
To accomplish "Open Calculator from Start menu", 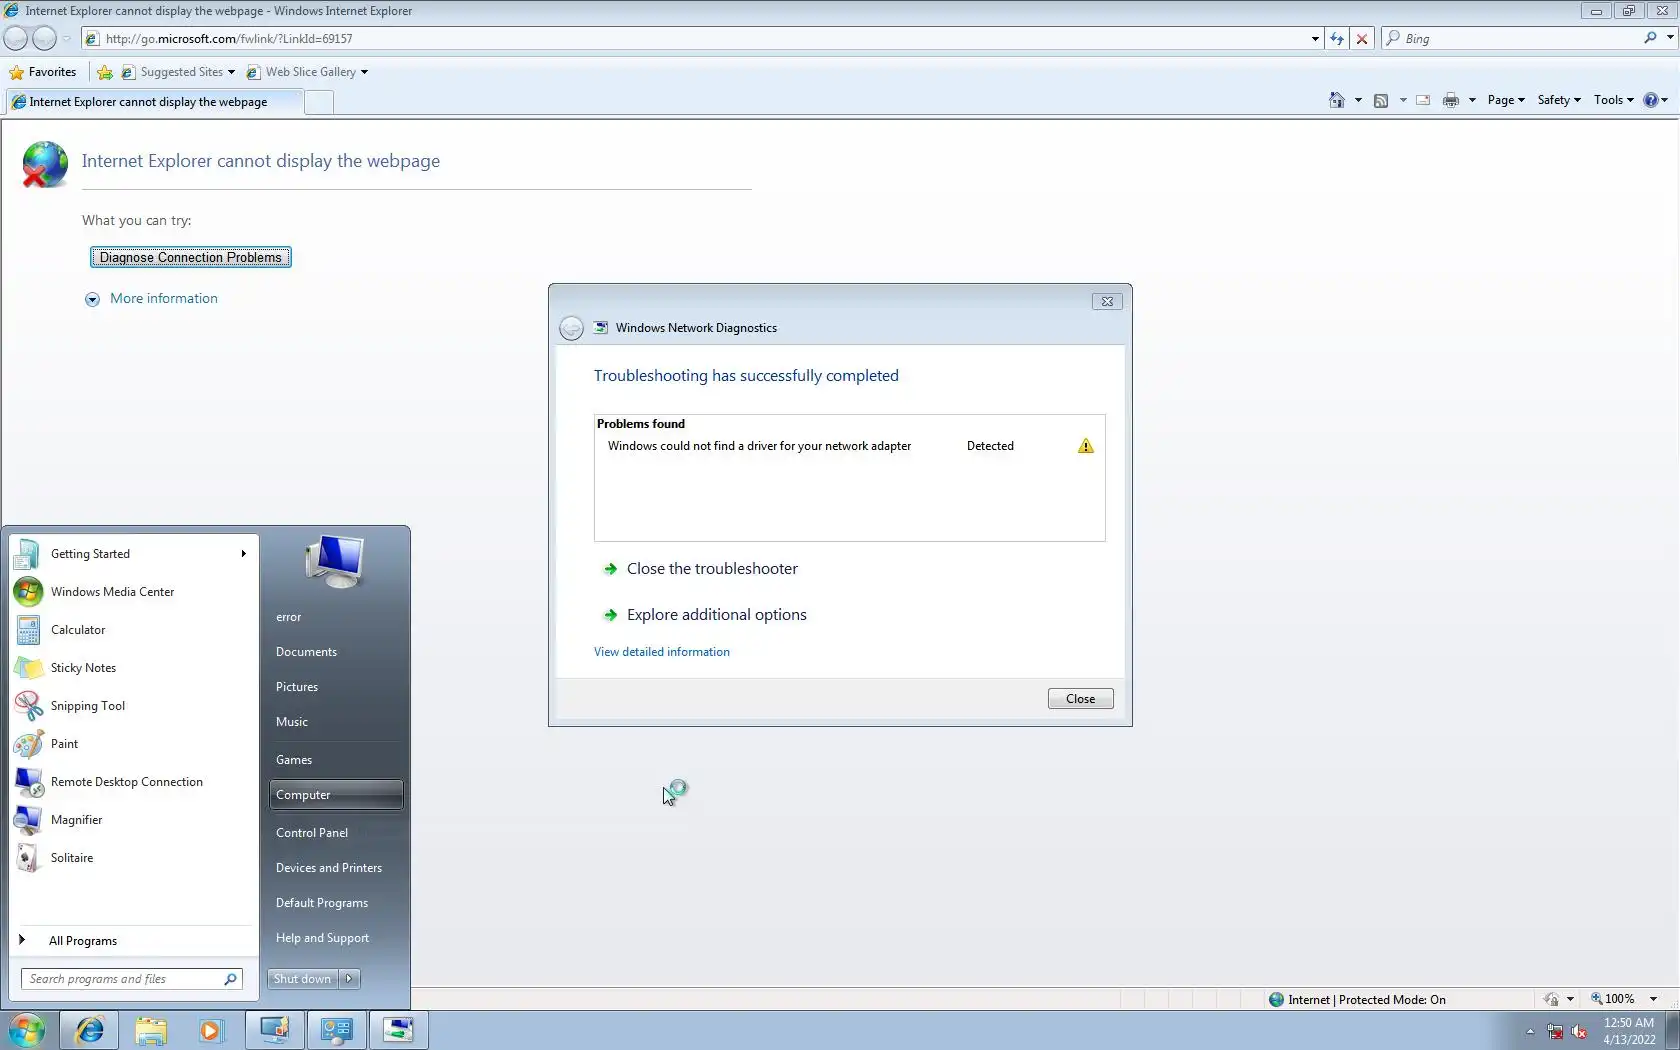I will point(133,630).
